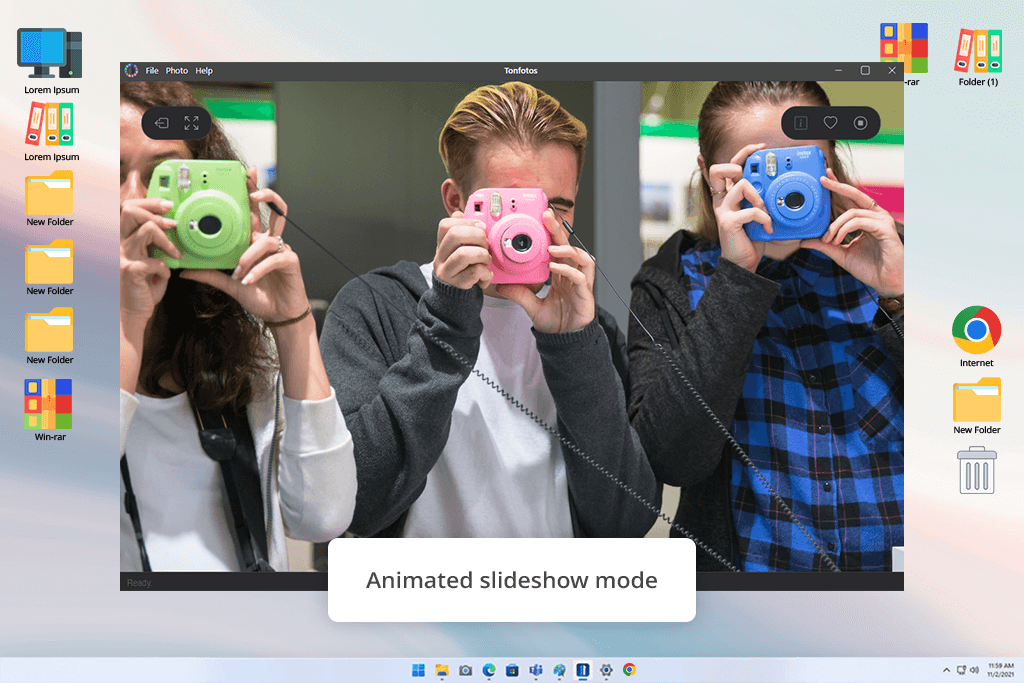Screen dimensions: 1024x683
Task: Stop the slideshow with the stop icon
Action: tap(860, 123)
